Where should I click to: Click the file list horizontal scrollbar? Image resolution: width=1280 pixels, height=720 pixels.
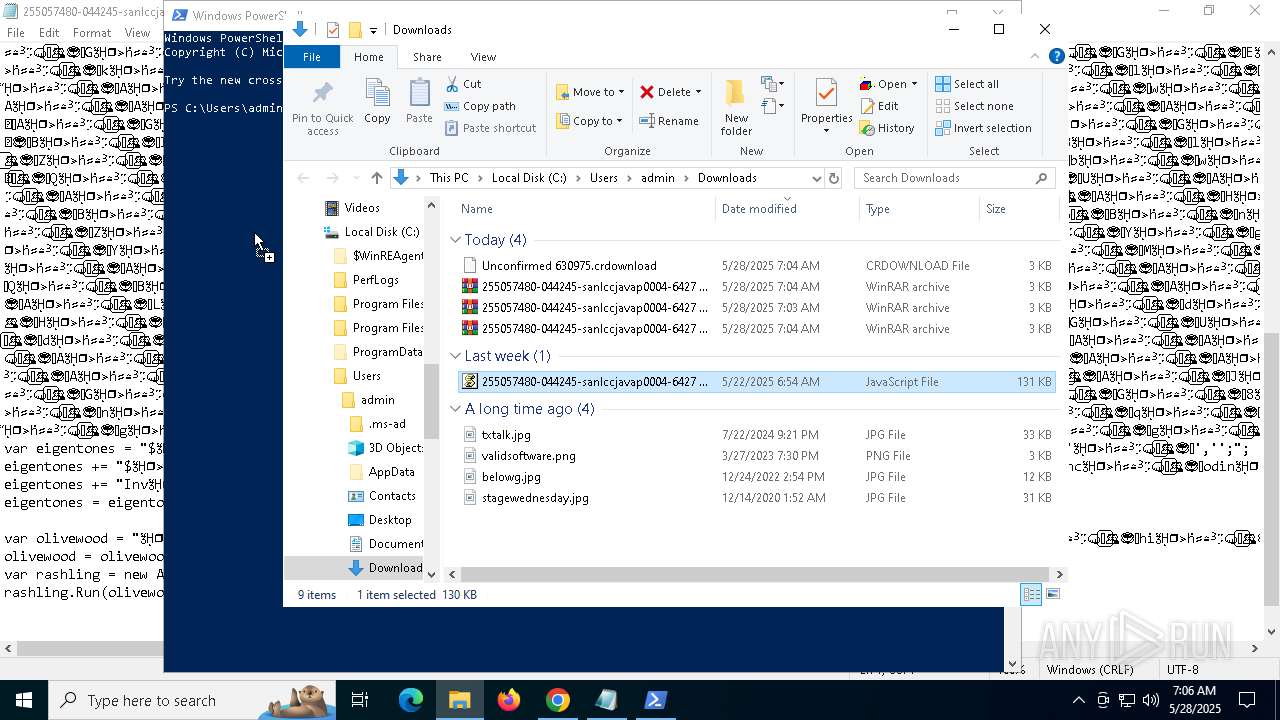754,574
